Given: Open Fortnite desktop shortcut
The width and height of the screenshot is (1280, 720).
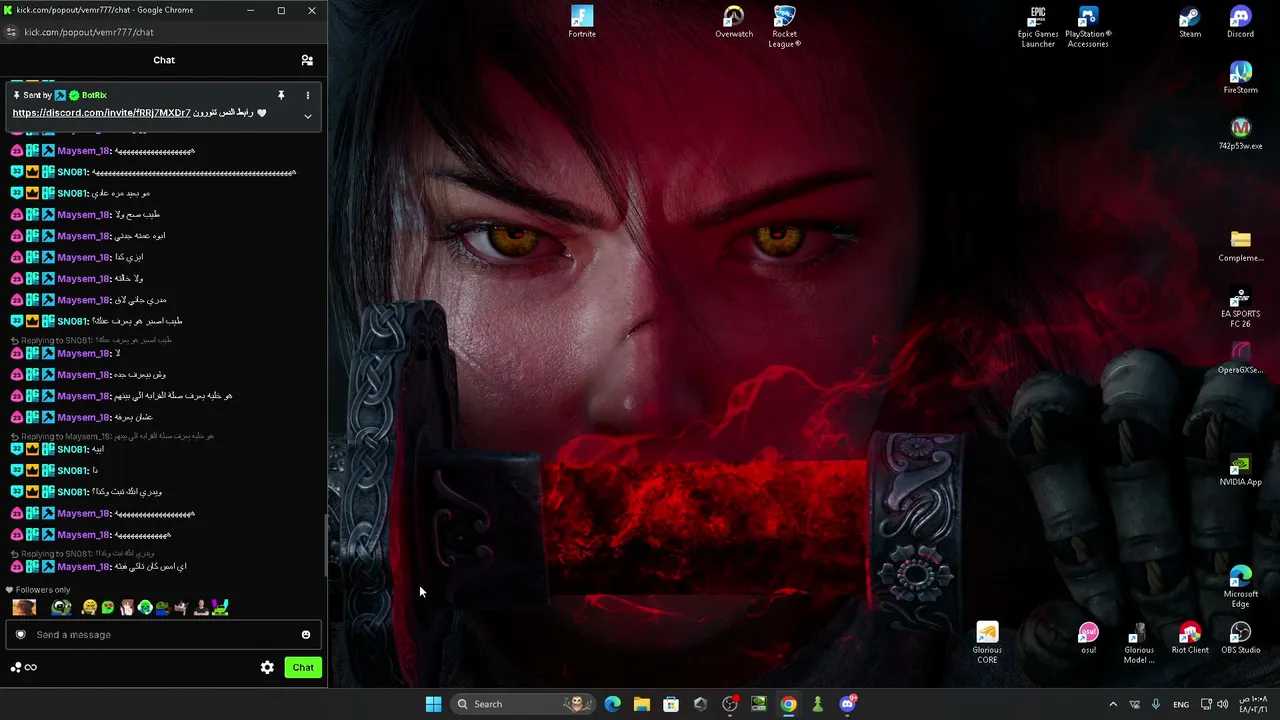Looking at the screenshot, I should click(x=582, y=22).
